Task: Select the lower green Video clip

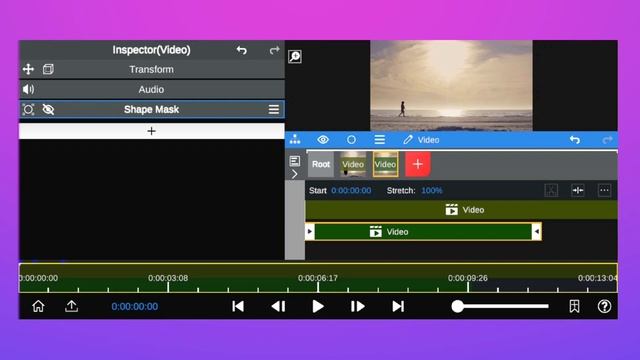Action: 423,232
